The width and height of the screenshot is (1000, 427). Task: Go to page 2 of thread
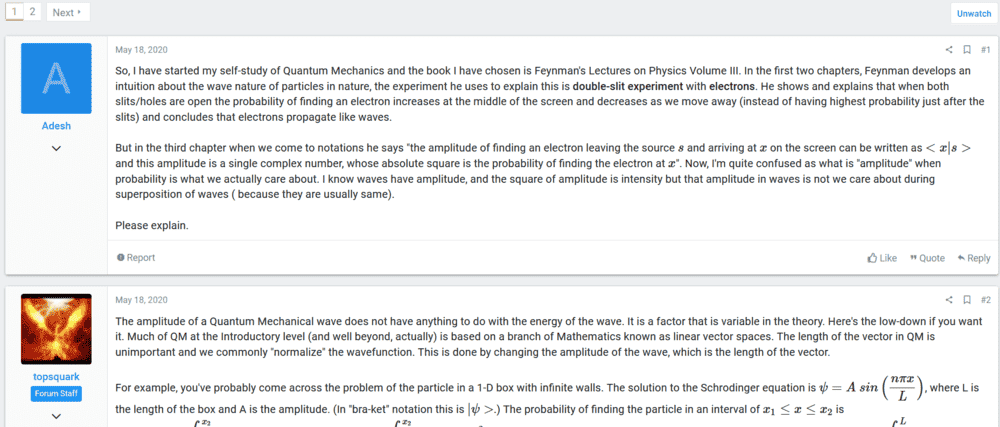pos(32,12)
